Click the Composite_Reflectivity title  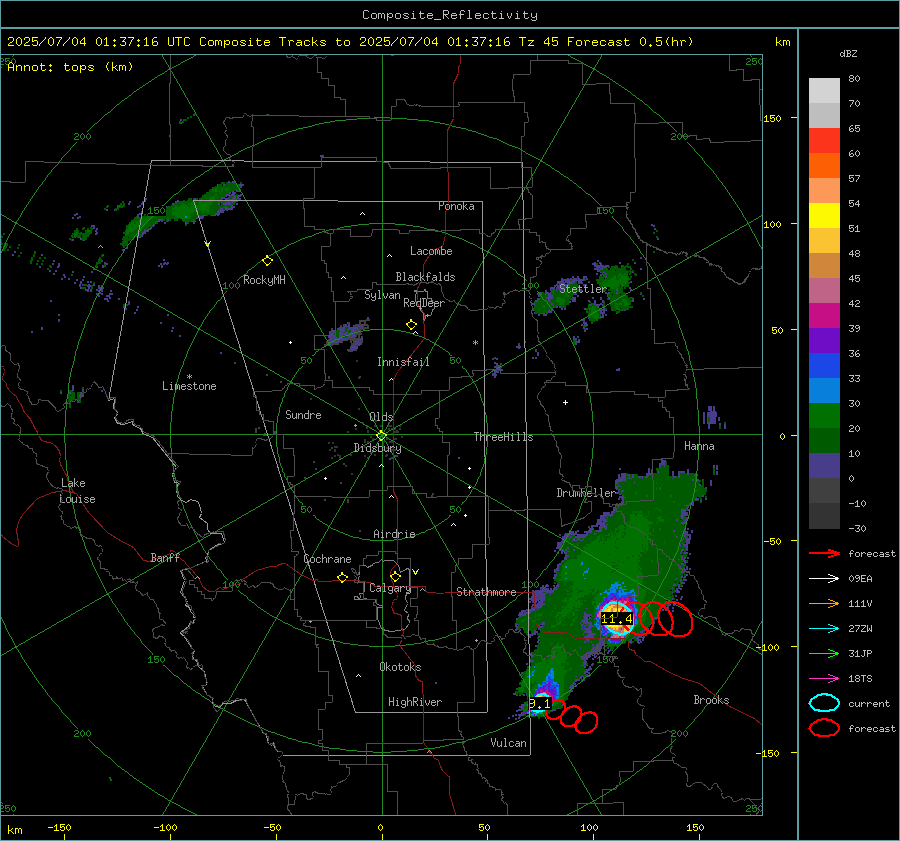tap(450, 15)
